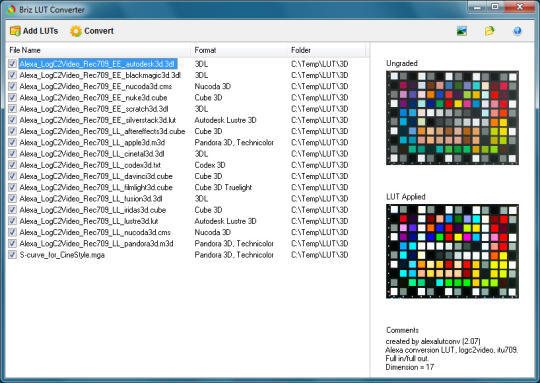
Task: Select file Alexa_LogC2Video_Rec709_LL_apple3d.m3d
Action: coord(92,142)
